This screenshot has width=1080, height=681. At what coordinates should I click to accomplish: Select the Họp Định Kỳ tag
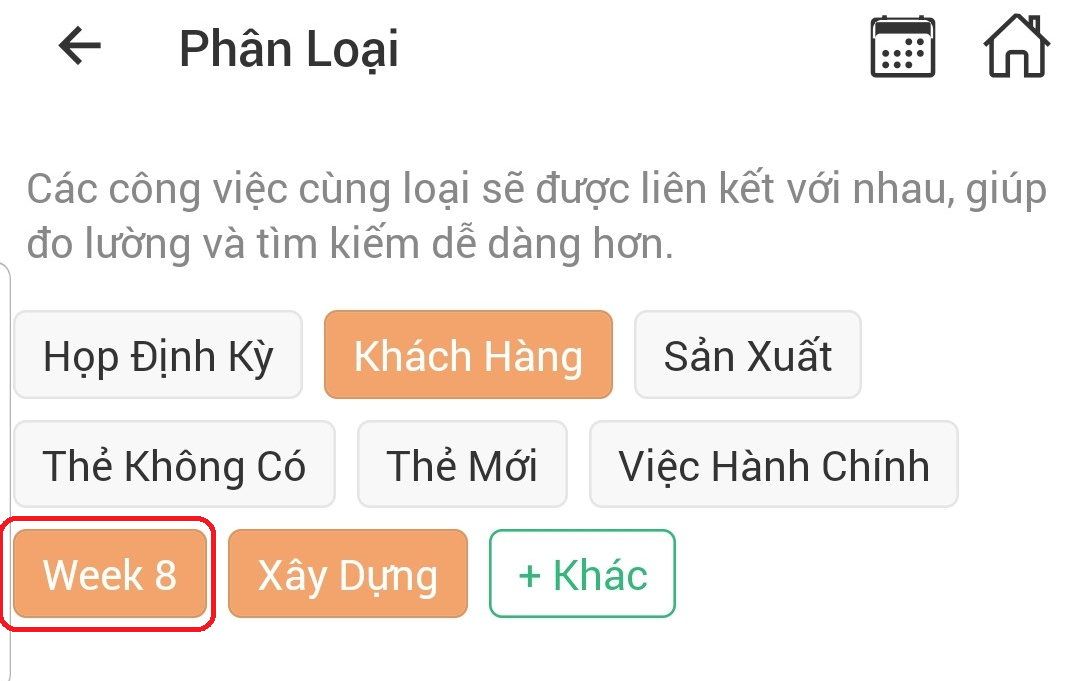pos(158,354)
